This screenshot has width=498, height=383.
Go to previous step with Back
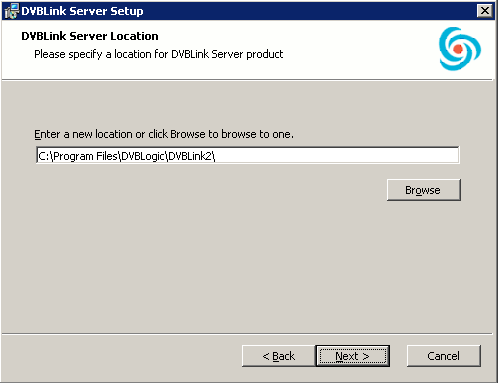pyautogui.click(x=279, y=356)
